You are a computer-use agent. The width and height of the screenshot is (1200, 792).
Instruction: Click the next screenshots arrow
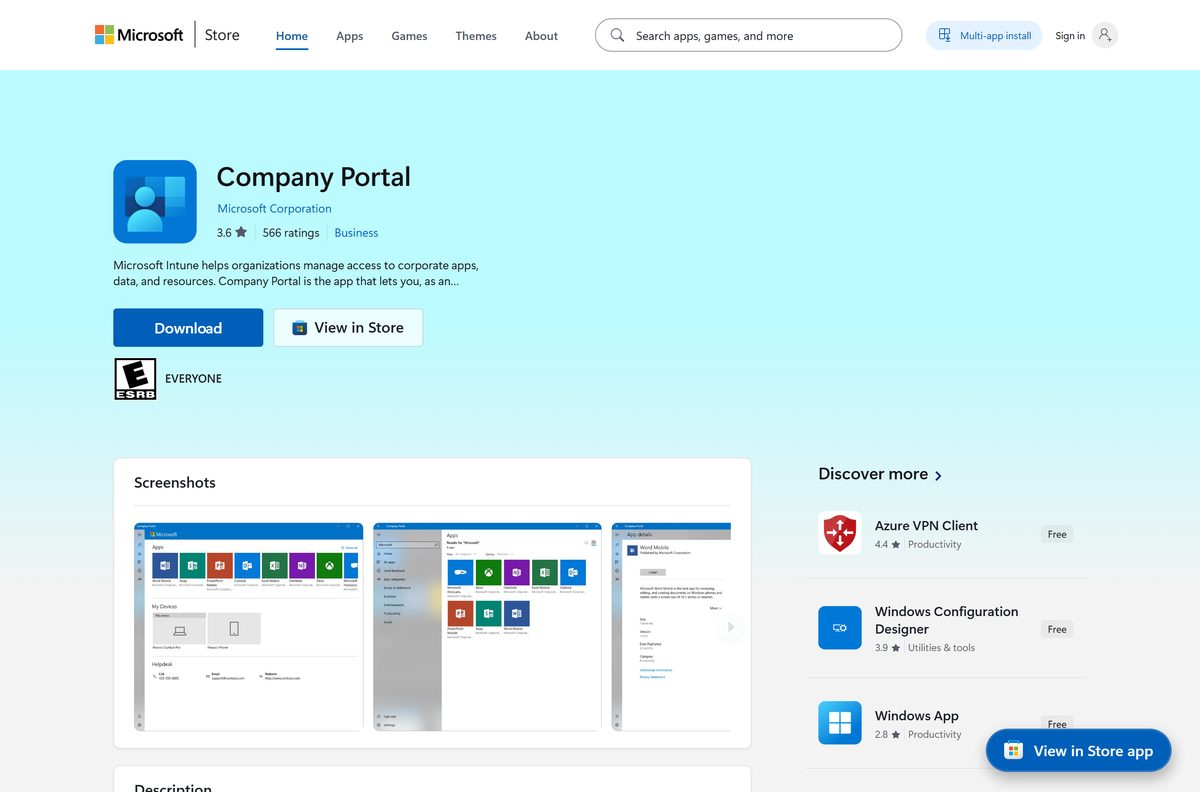click(731, 627)
